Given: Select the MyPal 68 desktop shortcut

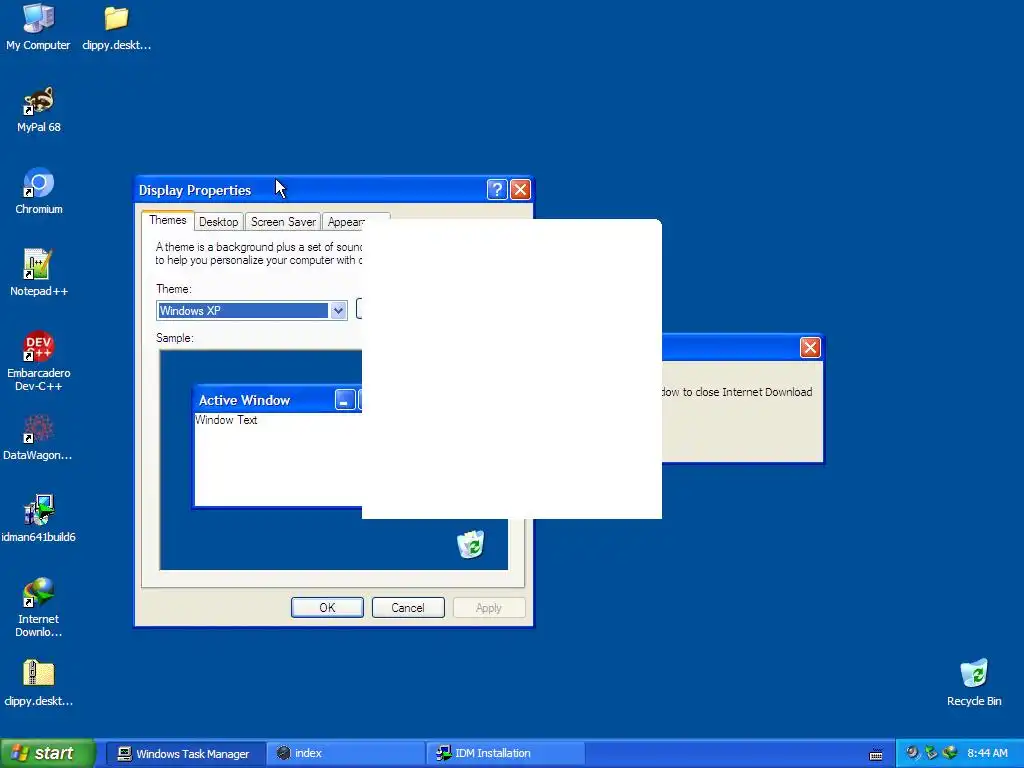Looking at the screenshot, I should click(39, 110).
